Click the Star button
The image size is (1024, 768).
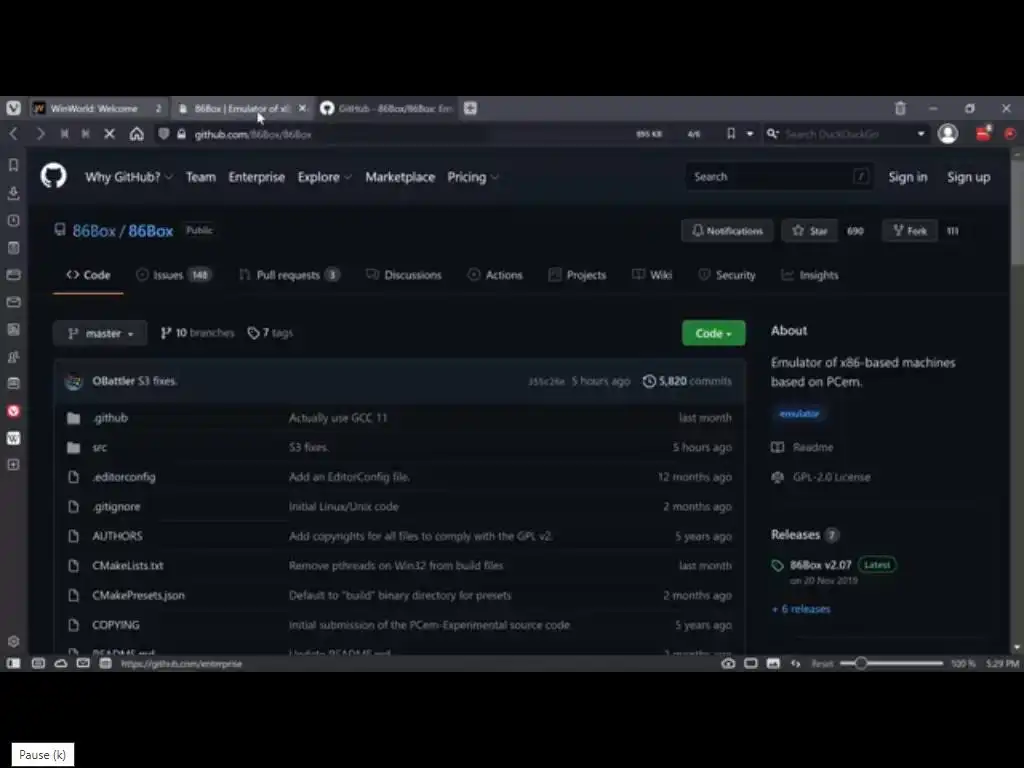click(x=810, y=231)
